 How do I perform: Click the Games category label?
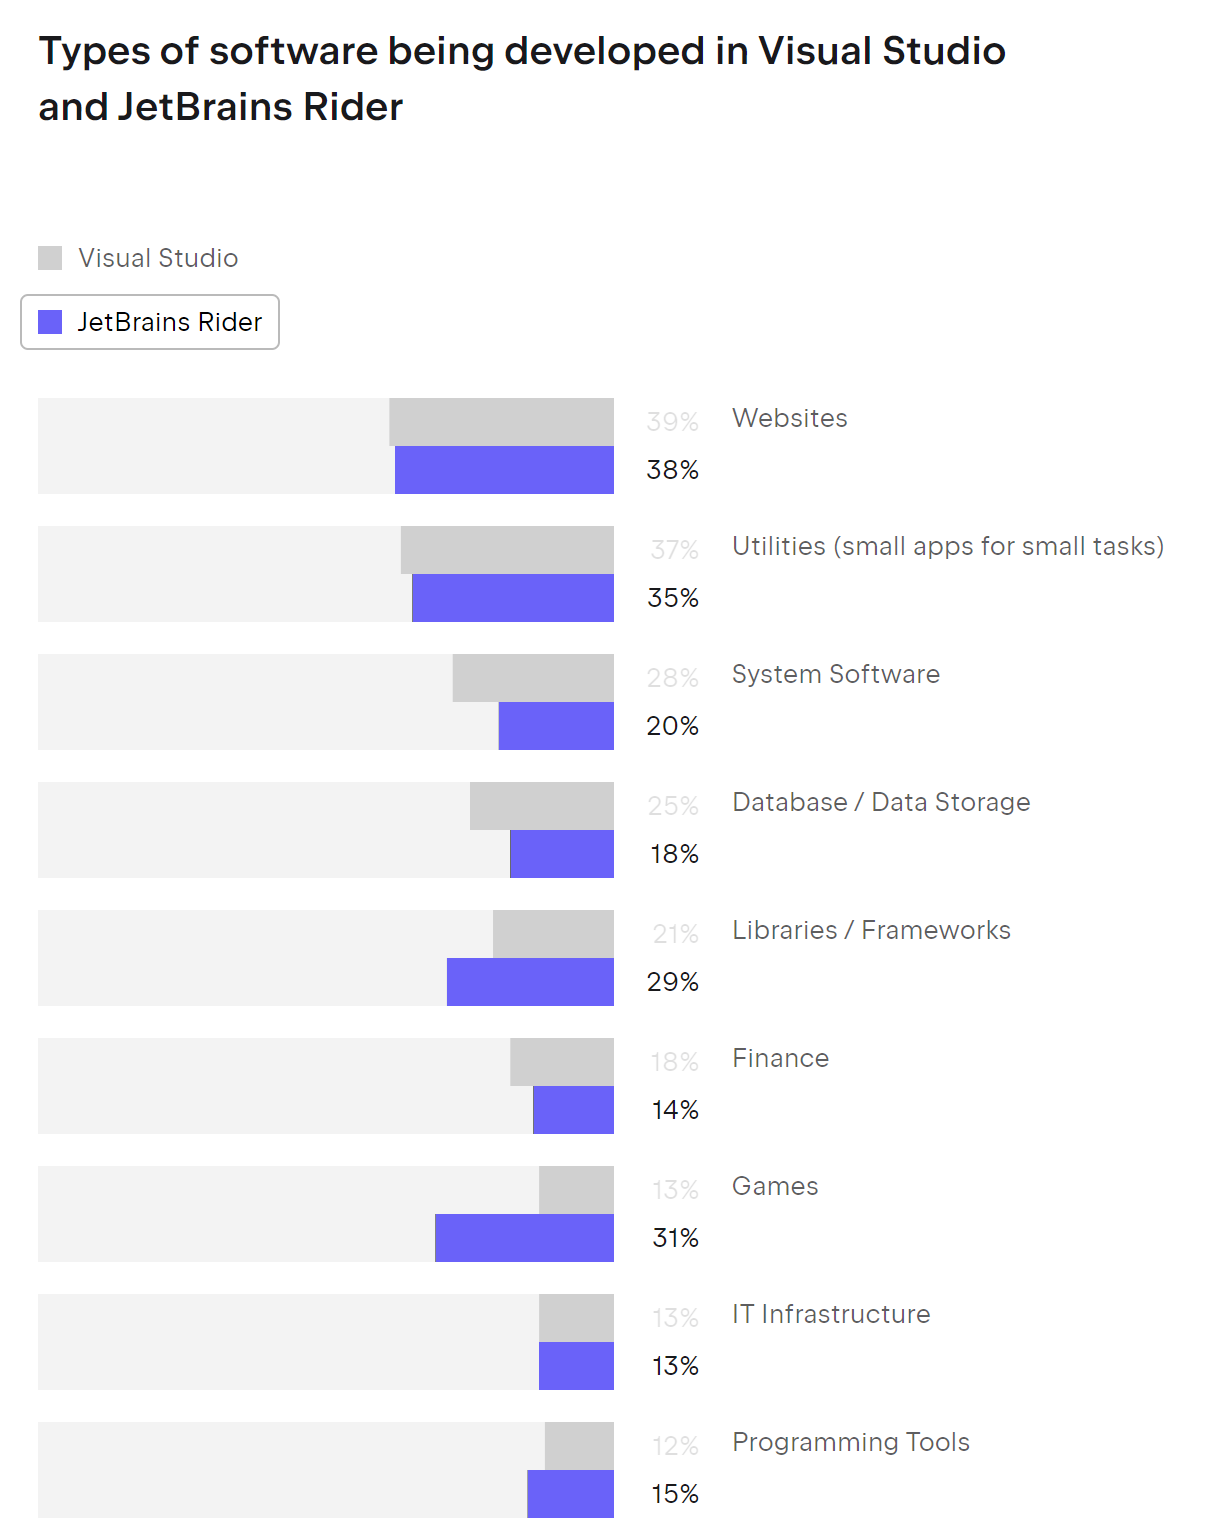coord(775,1186)
